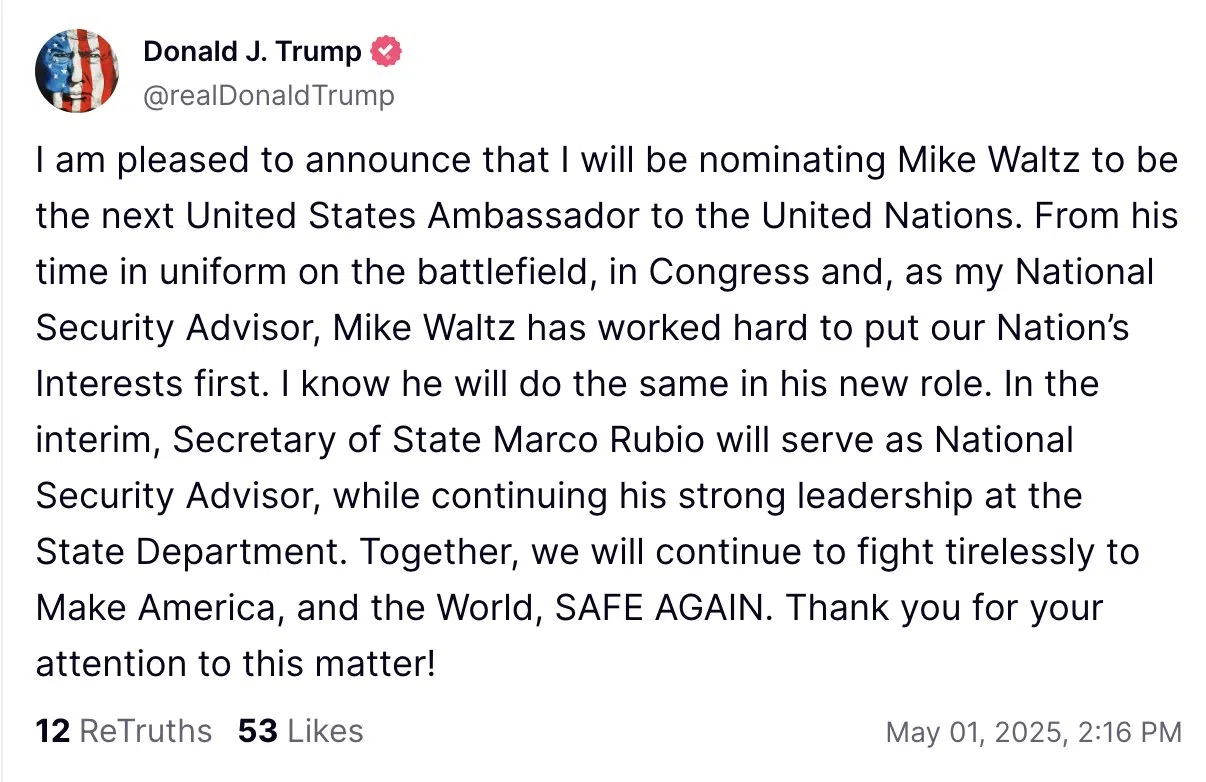Click the 2:16 PM time text
Screen dimensions: 1206x782
click(x=1126, y=732)
